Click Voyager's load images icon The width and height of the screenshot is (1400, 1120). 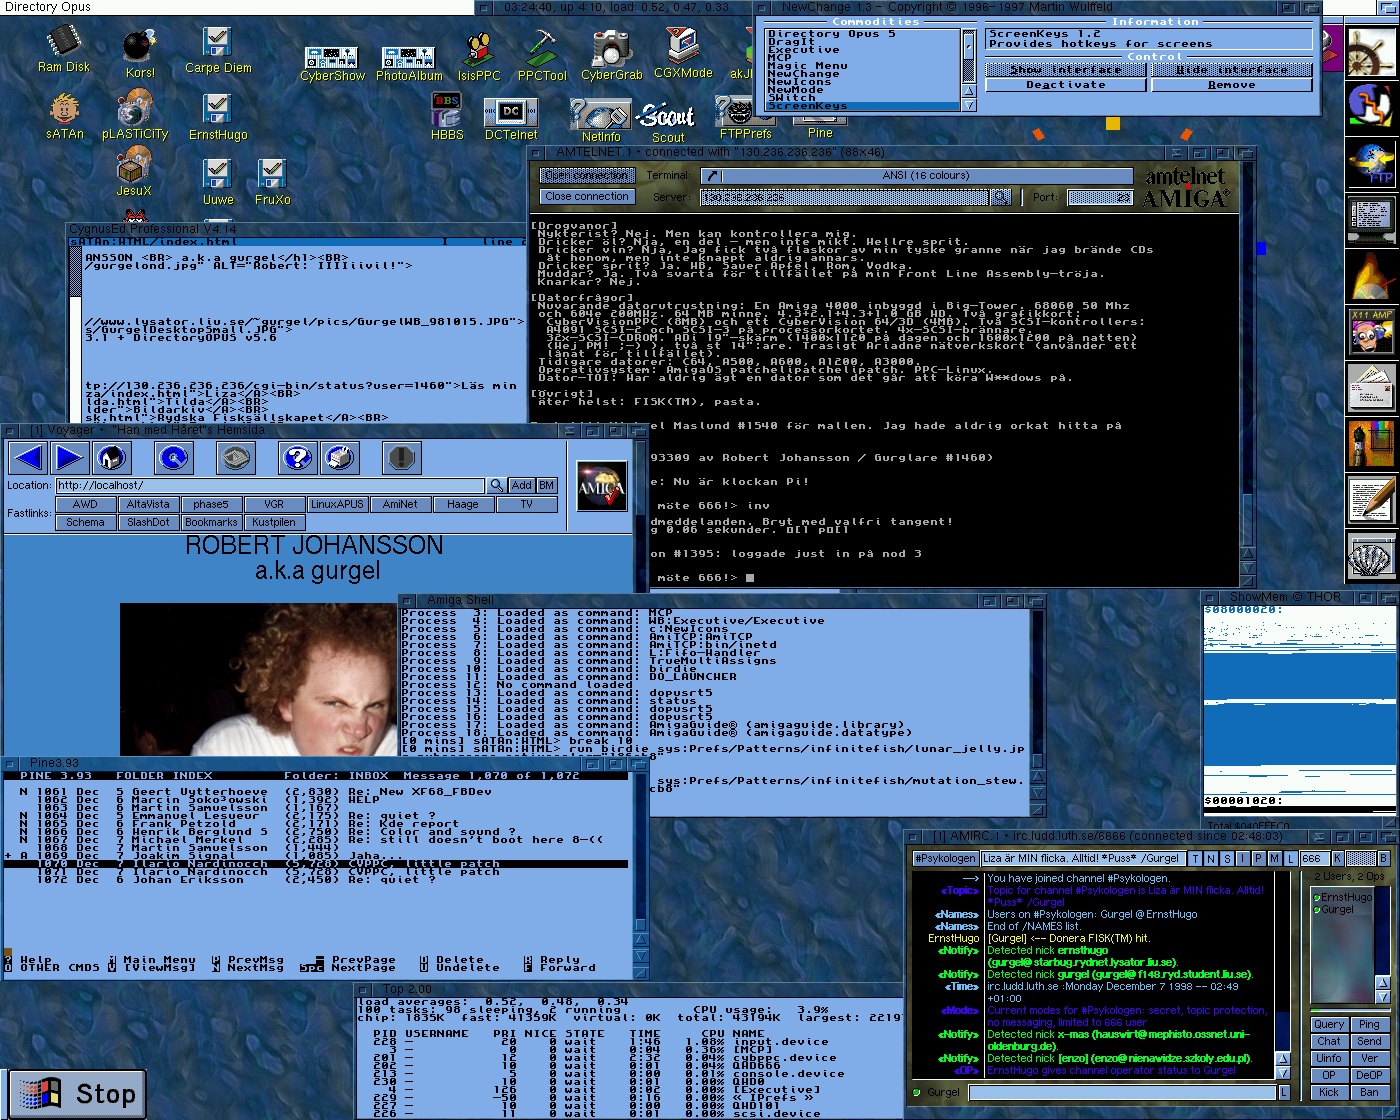tap(235, 458)
